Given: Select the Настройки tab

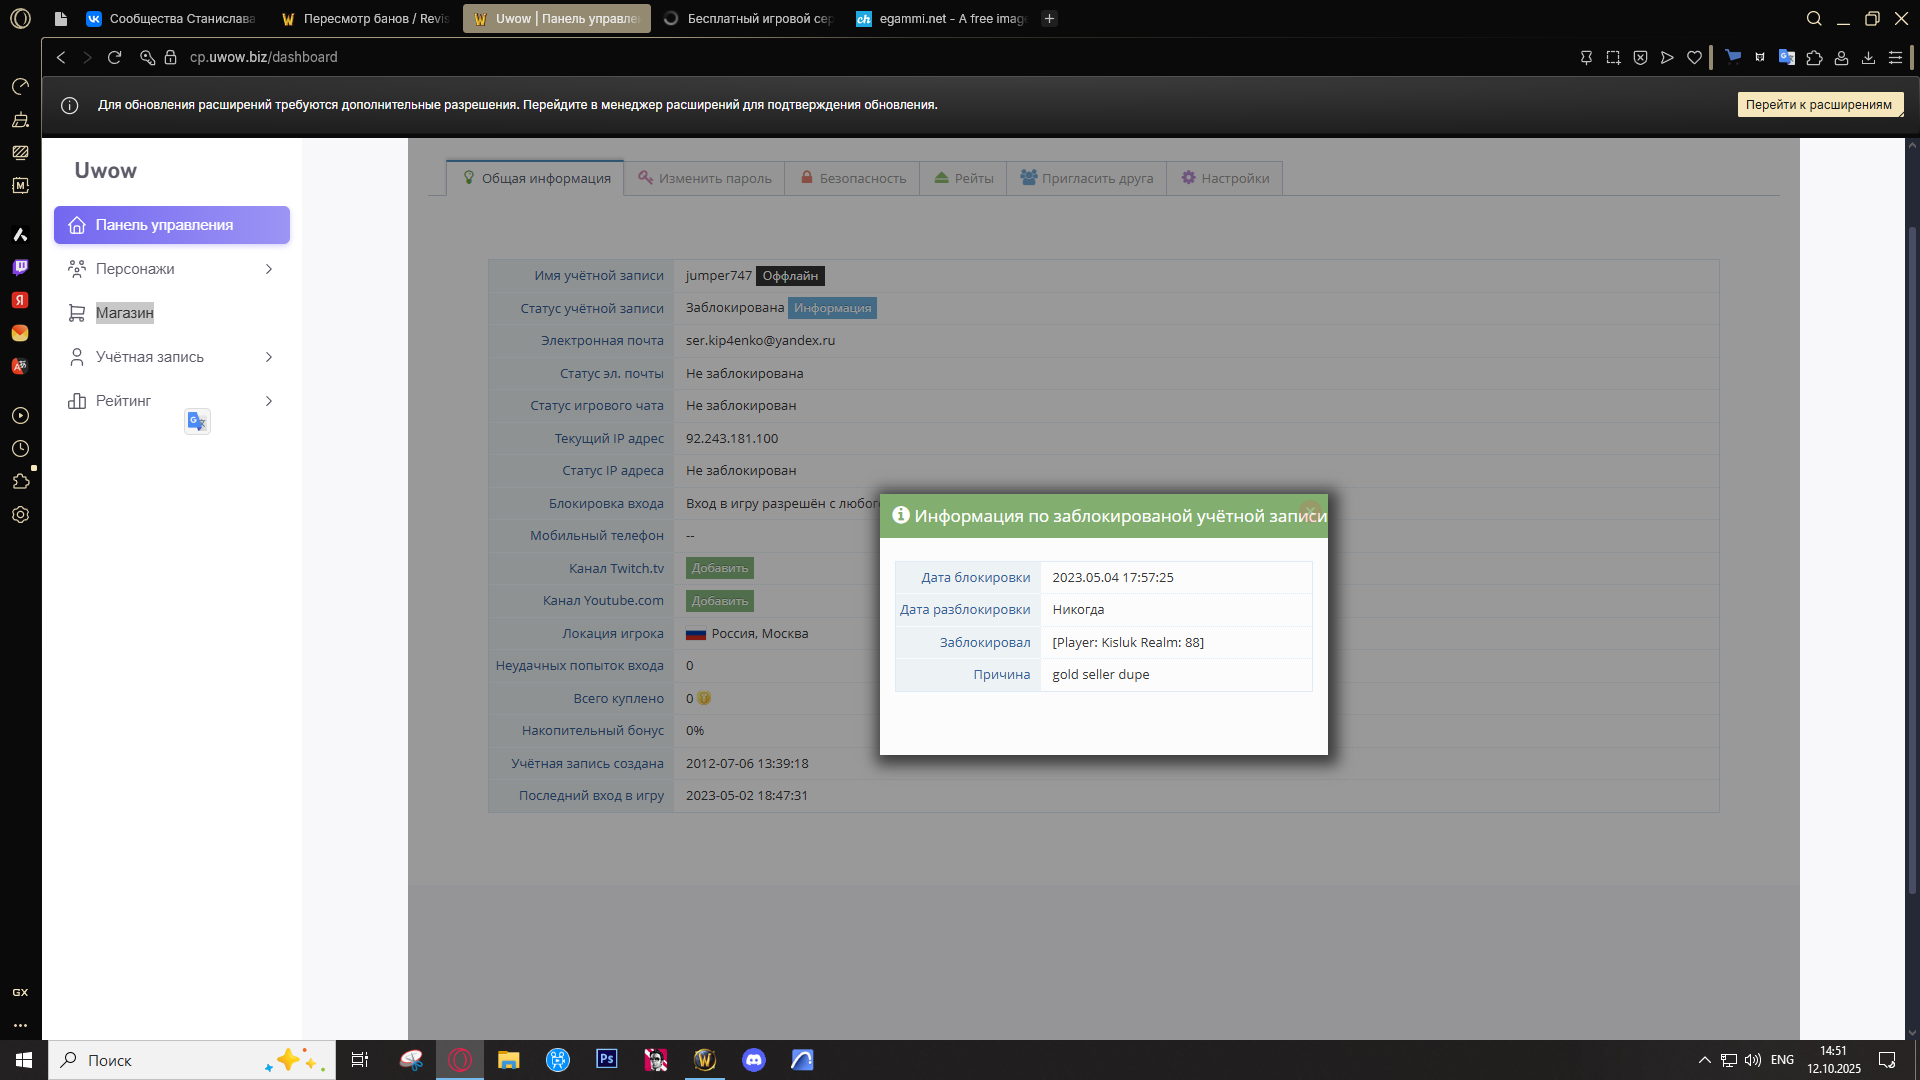Looking at the screenshot, I should 1224,178.
